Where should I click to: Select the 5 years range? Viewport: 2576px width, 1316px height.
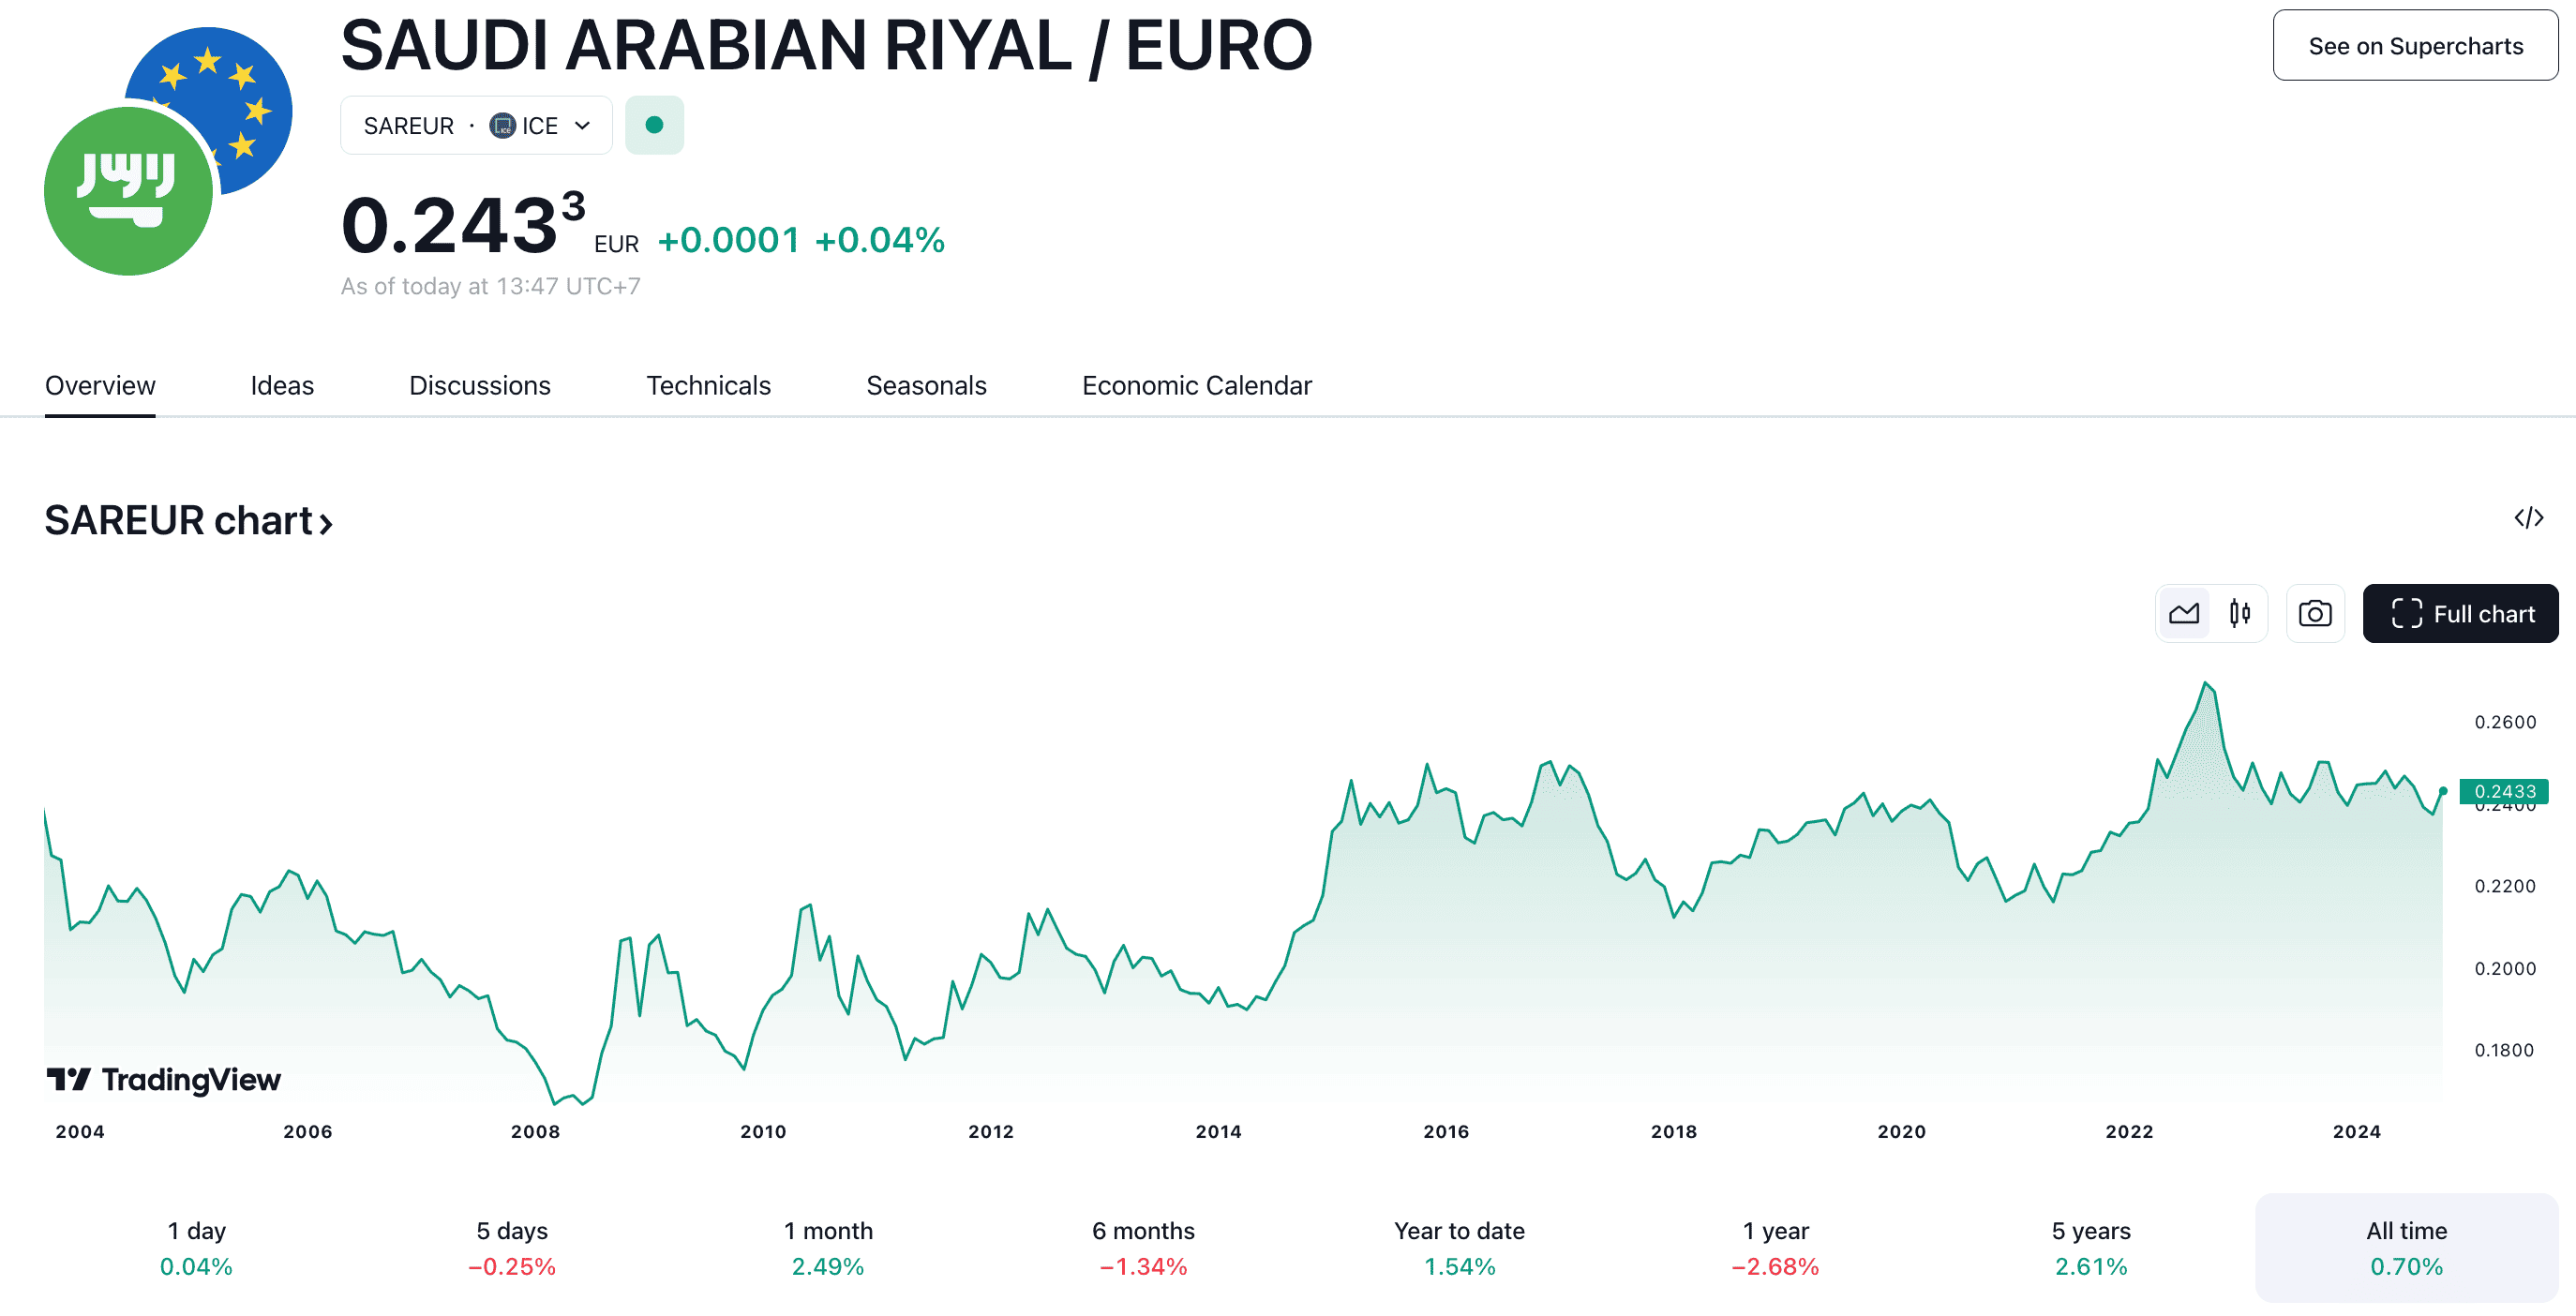(x=2091, y=1248)
